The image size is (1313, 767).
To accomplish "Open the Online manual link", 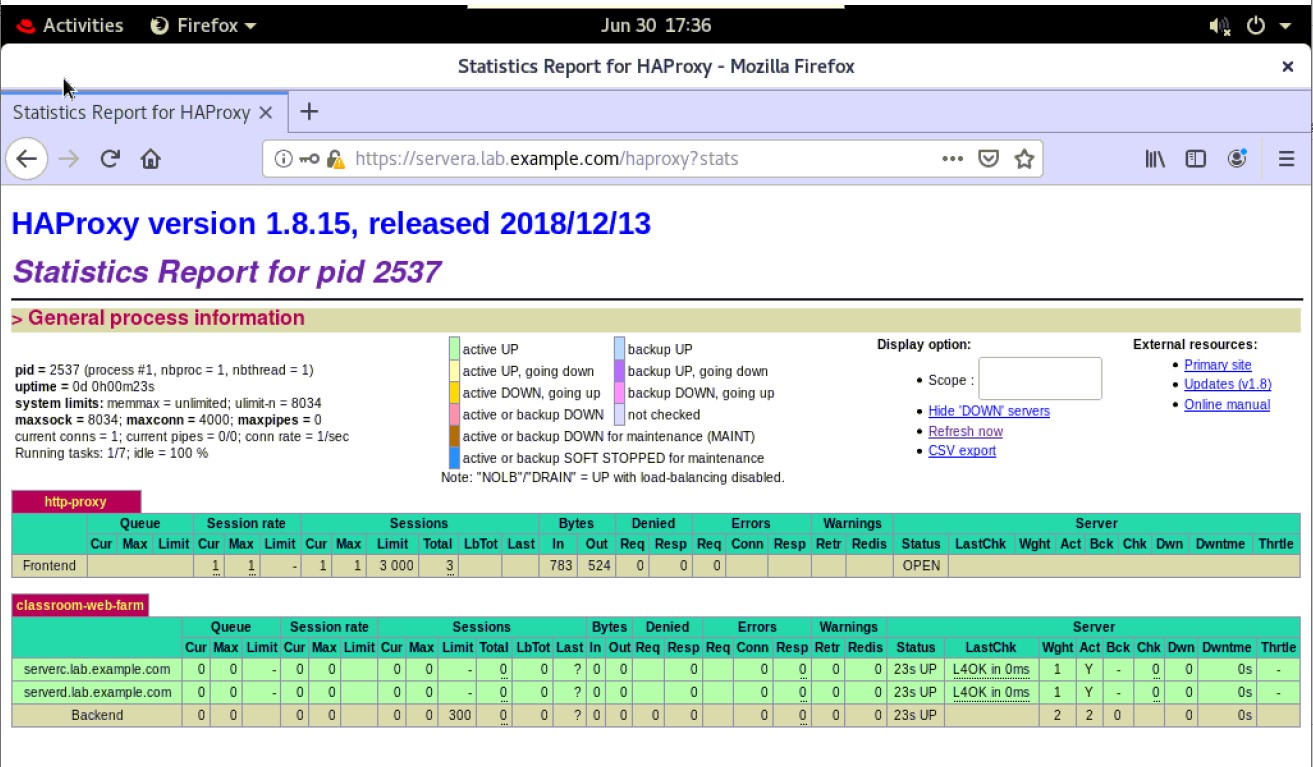I will [x=1227, y=404].
